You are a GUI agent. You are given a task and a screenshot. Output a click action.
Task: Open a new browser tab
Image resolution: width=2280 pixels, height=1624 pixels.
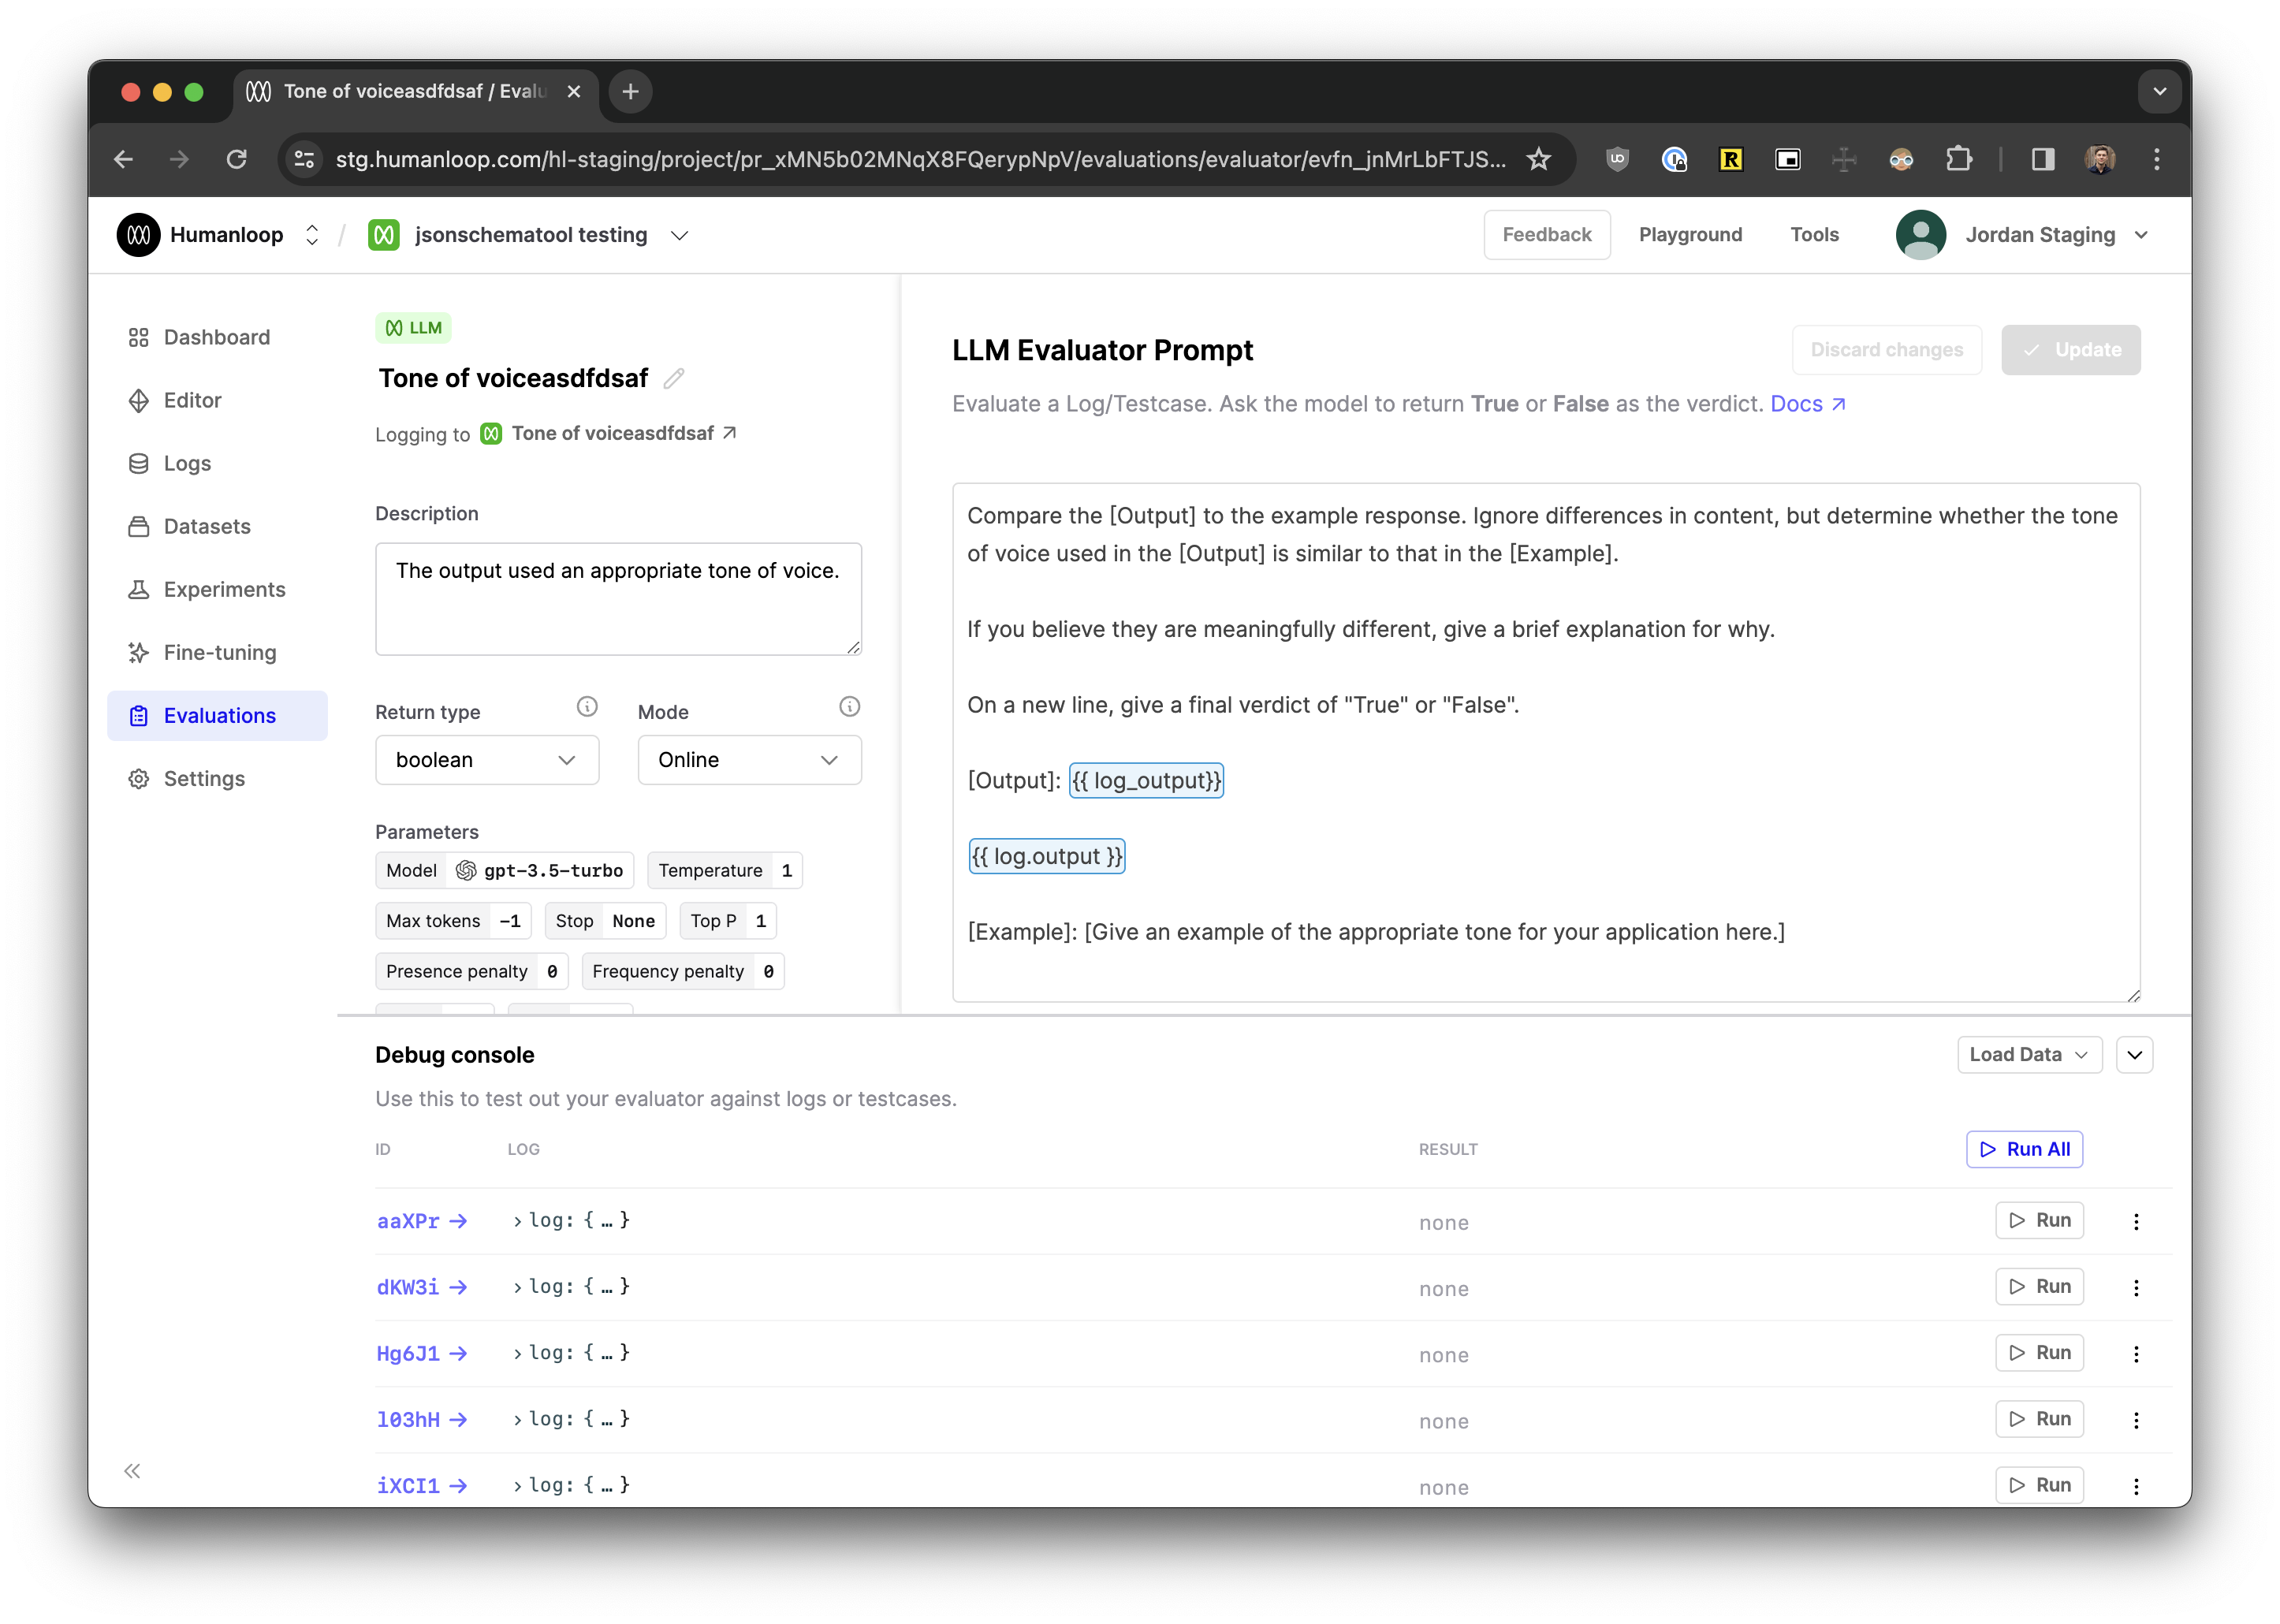tap(630, 92)
